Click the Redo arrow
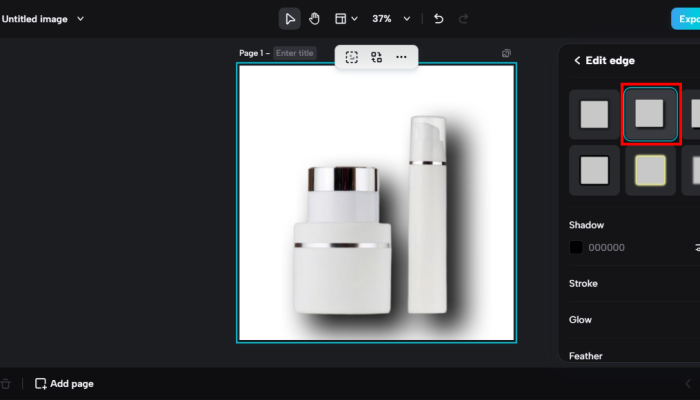The width and height of the screenshot is (700, 400). pos(463,19)
